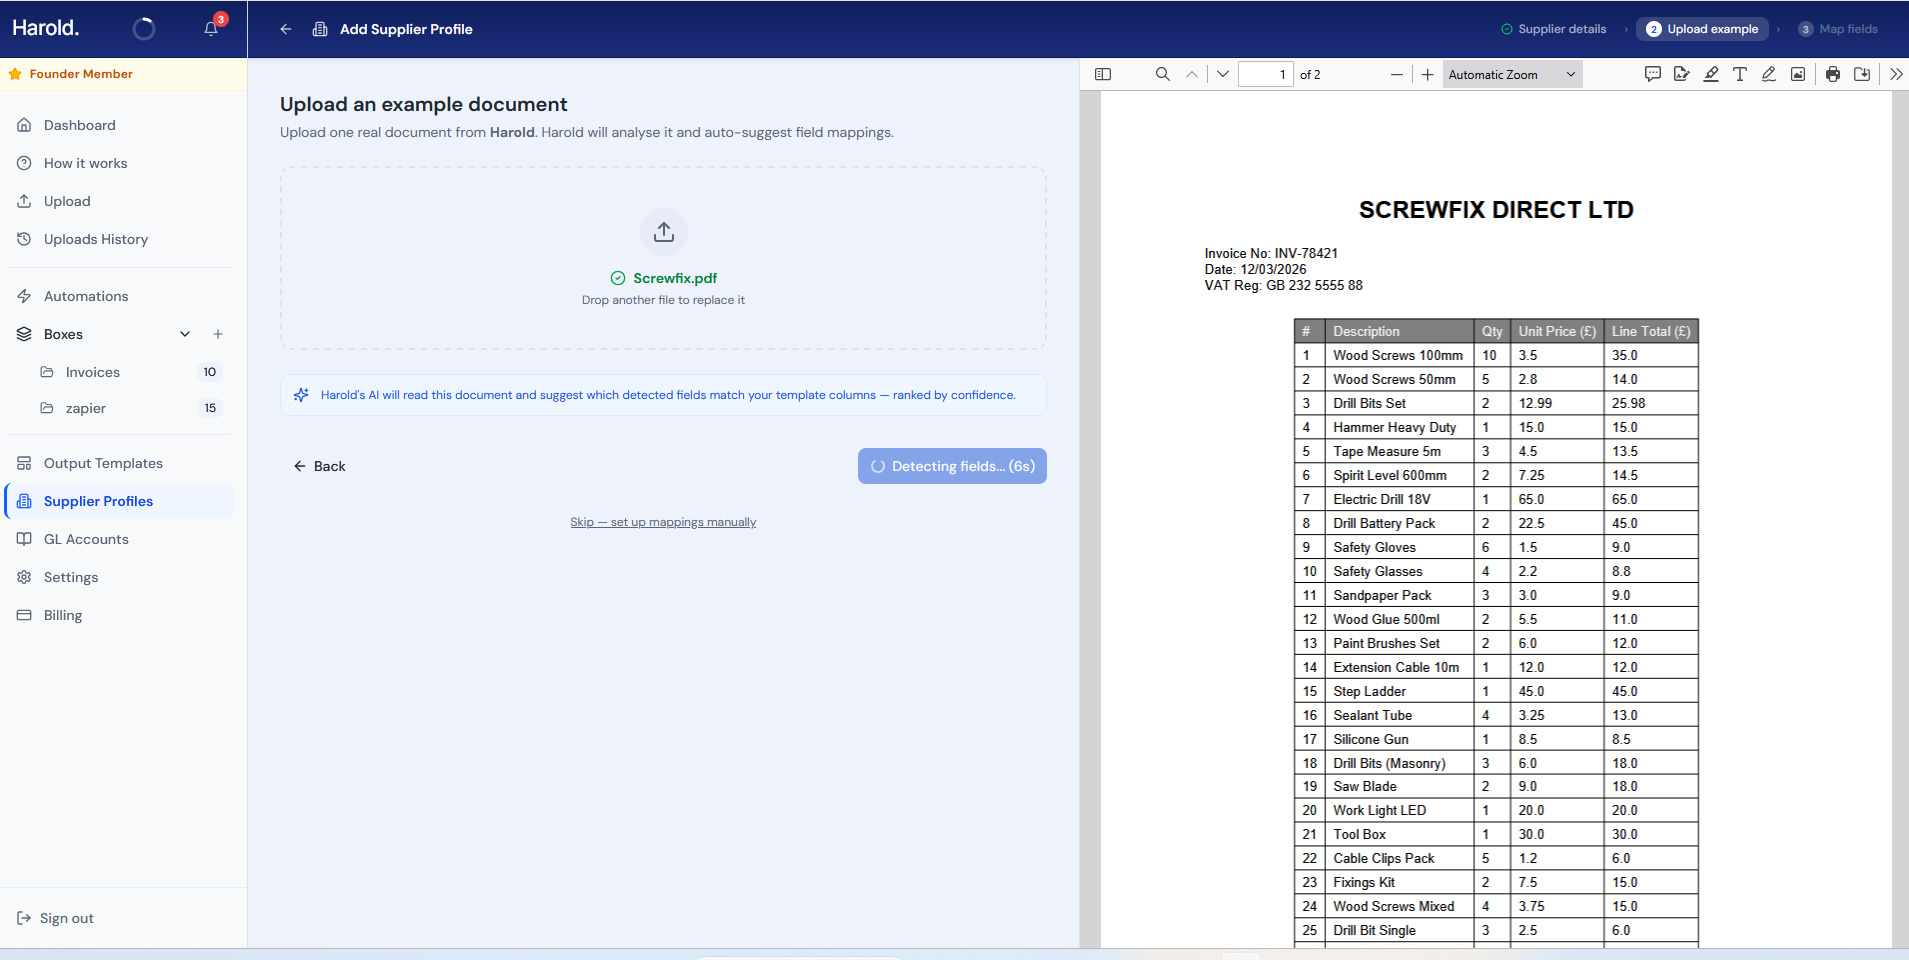Click the Invoices count badge 10
1909x960 pixels.
click(210, 372)
